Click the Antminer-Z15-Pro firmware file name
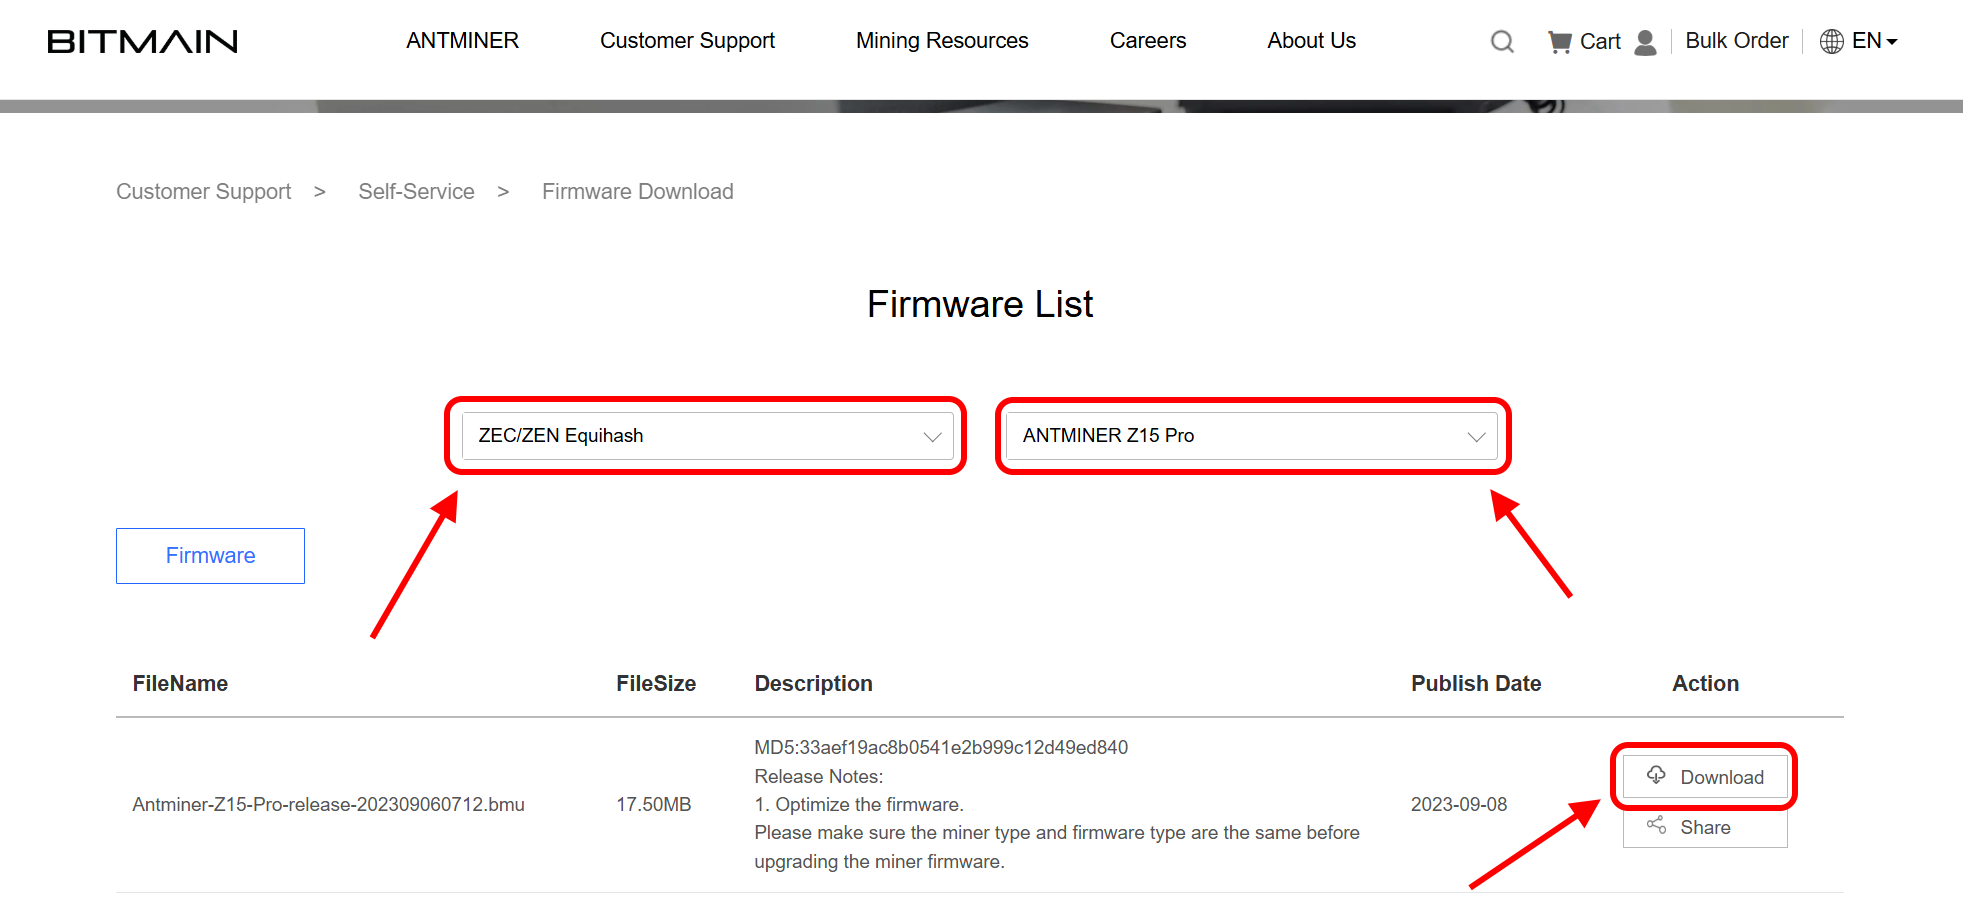This screenshot has width=1963, height=906. (x=328, y=805)
